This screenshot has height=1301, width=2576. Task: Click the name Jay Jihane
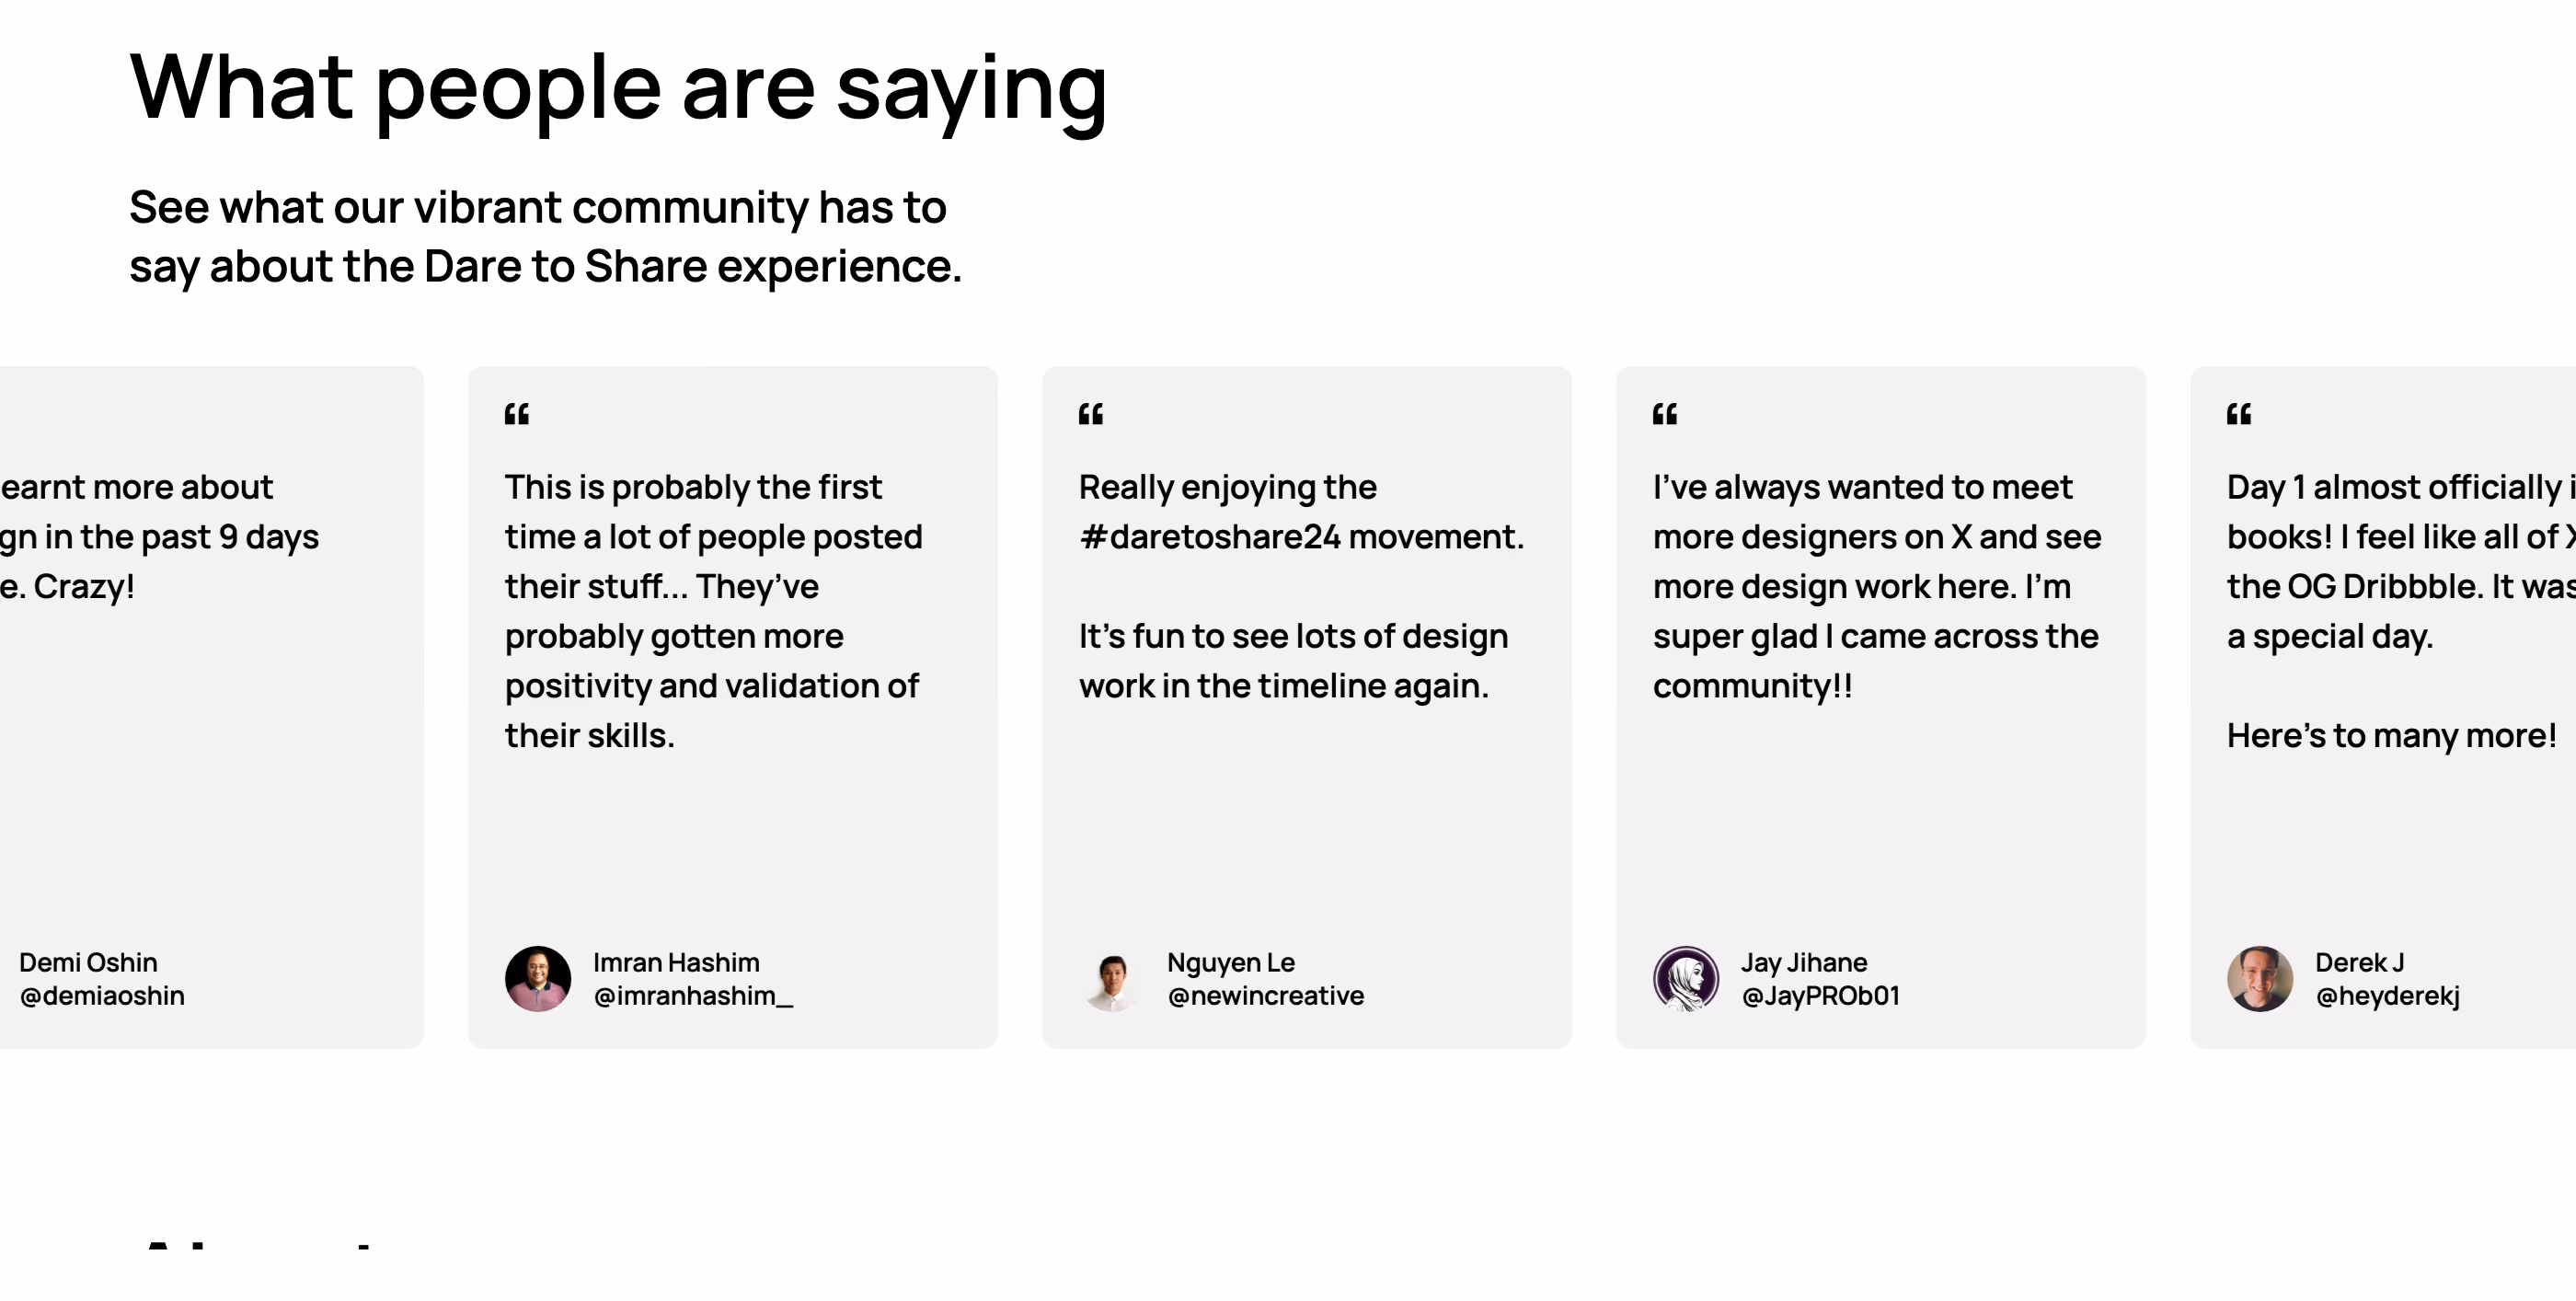coord(1805,963)
